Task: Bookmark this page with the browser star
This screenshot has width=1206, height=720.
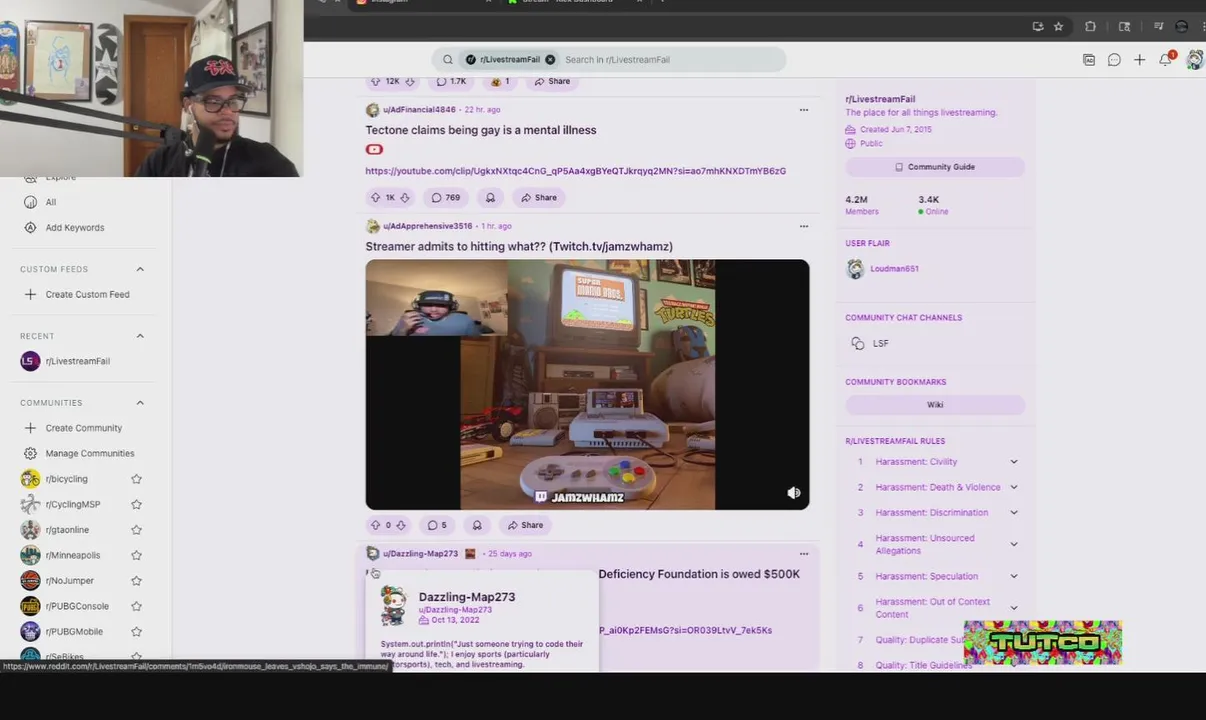Action: click(x=1058, y=27)
